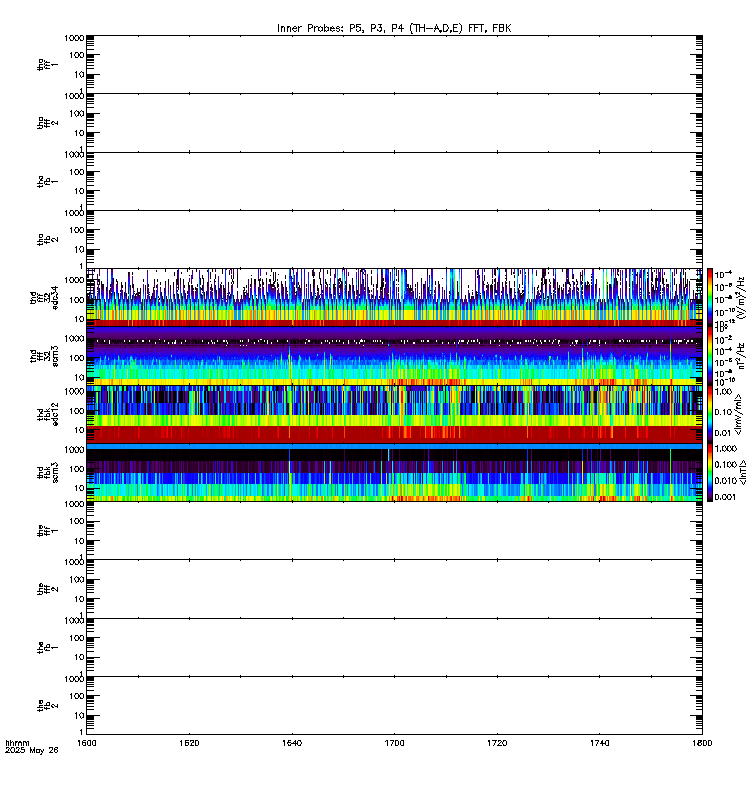
Task: Click the '1.00' color bar tick value
Action: click(723, 392)
